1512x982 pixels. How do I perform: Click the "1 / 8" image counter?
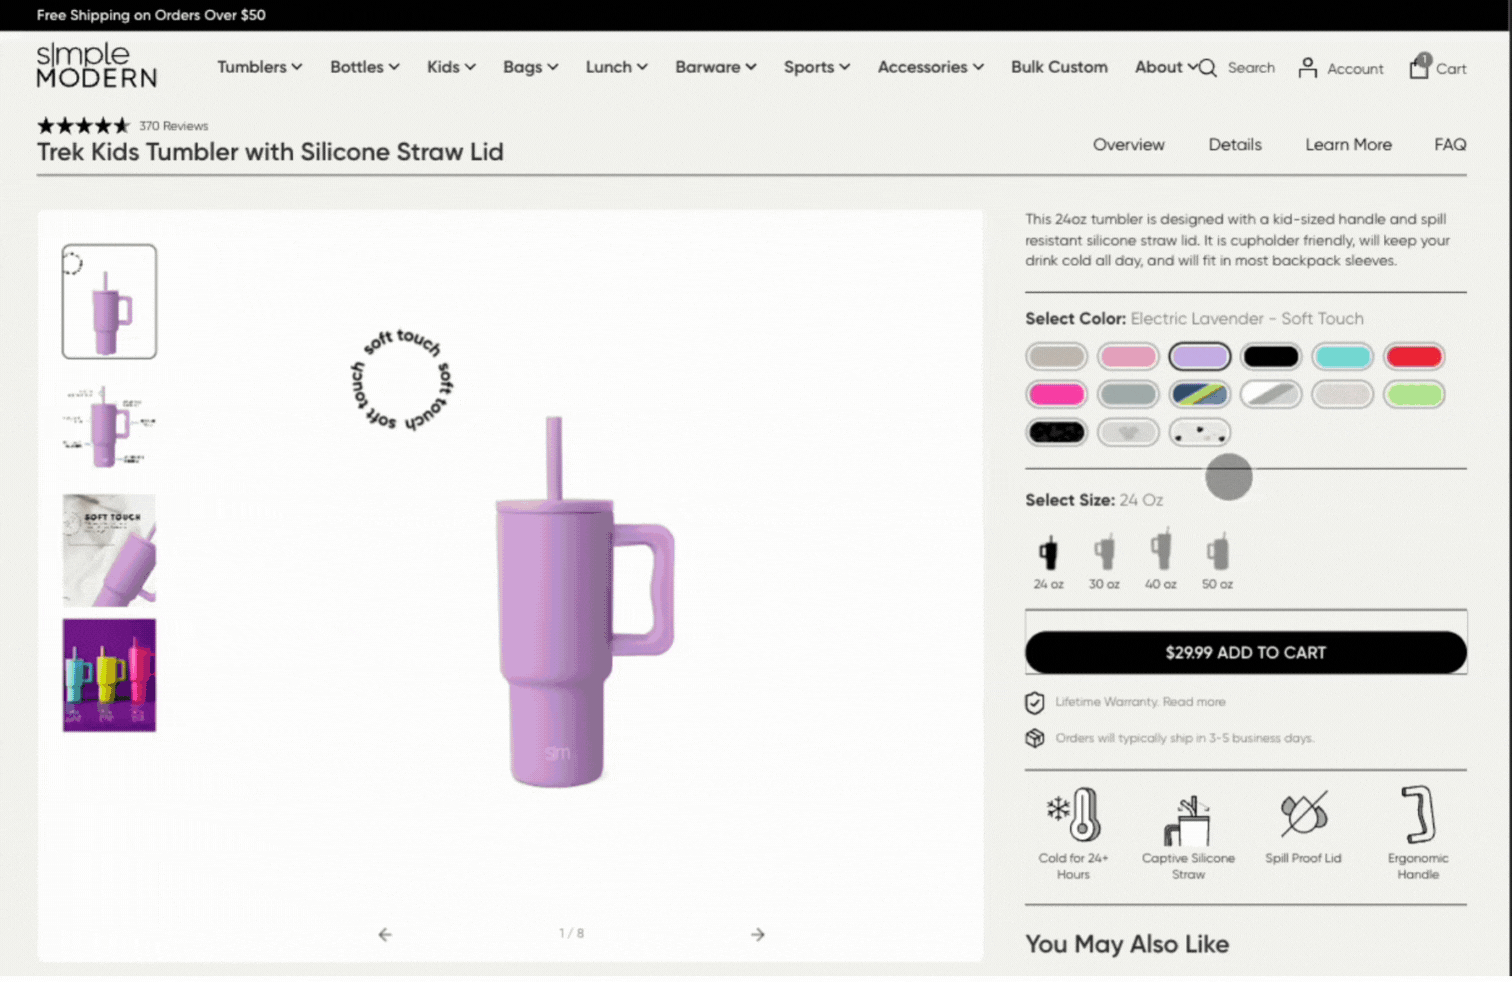pos(571,933)
